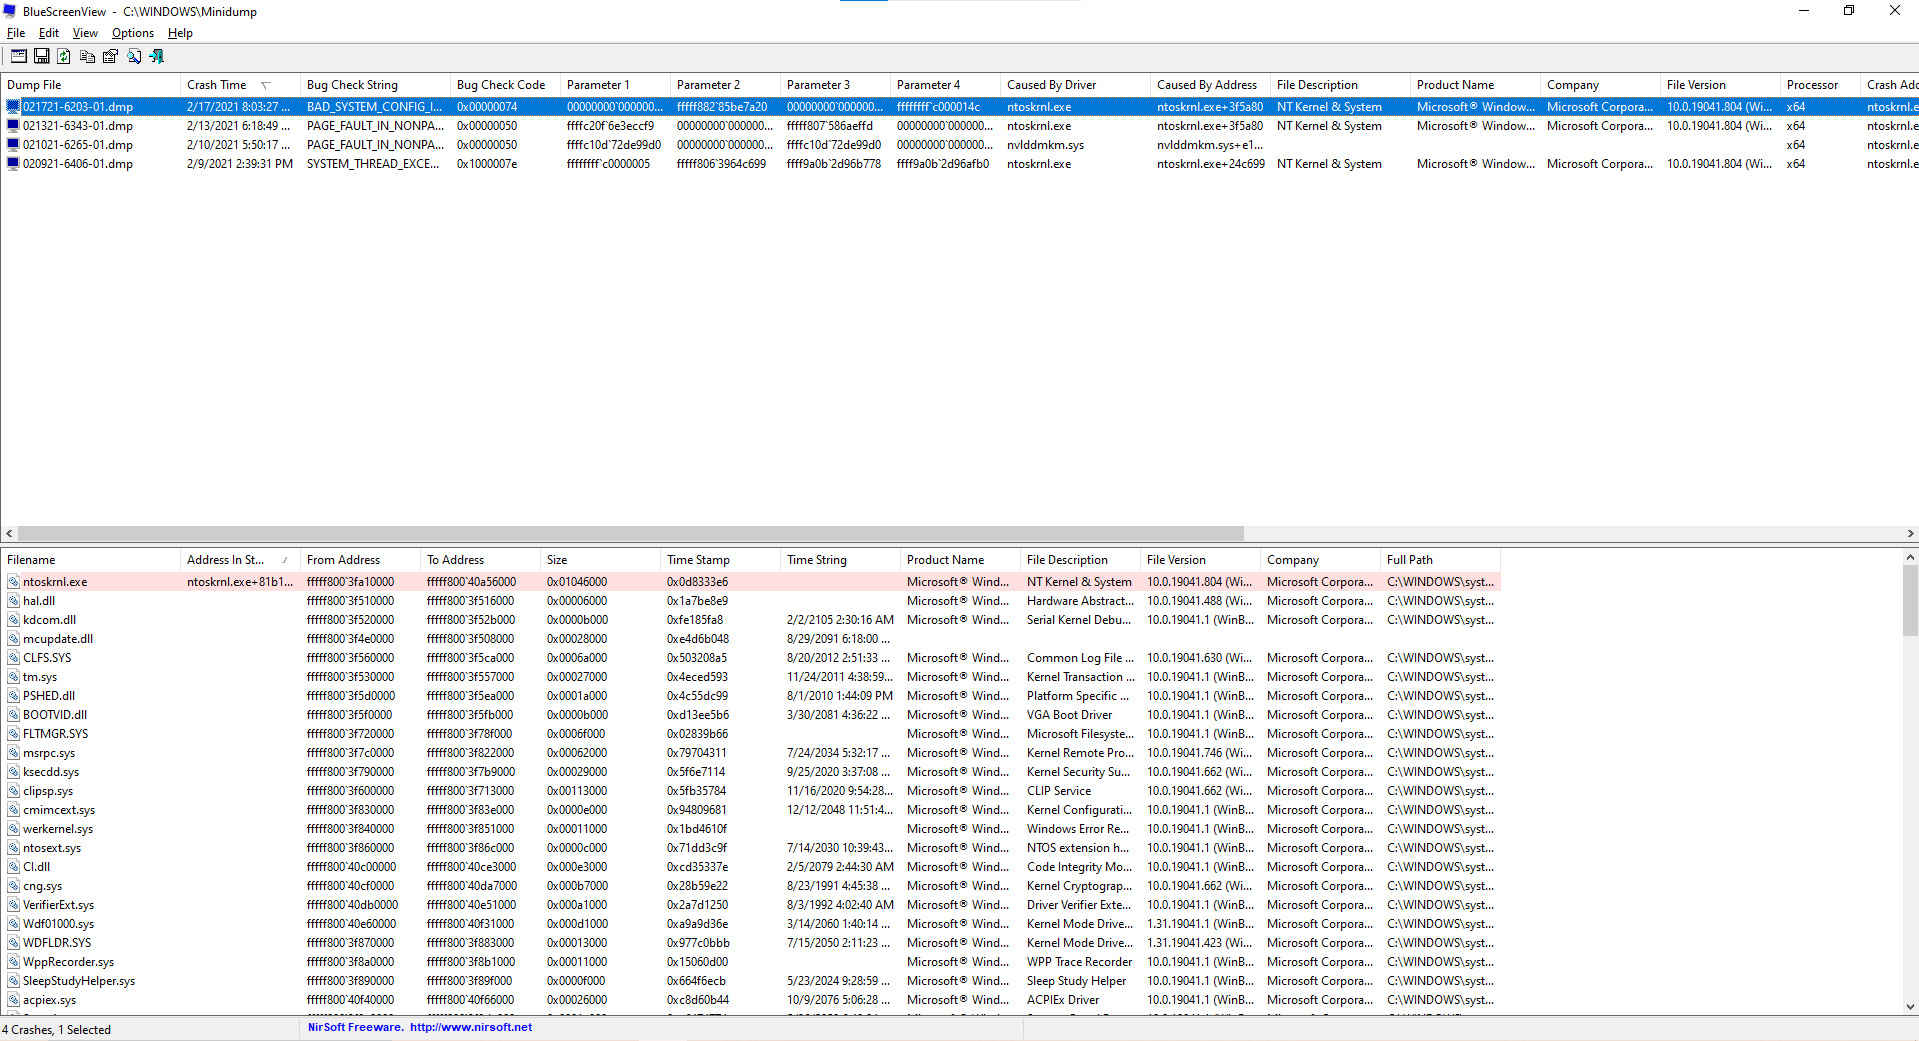Open the File menu
This screenshot has height=1041, width=1919.
click(x=16, y=33)
